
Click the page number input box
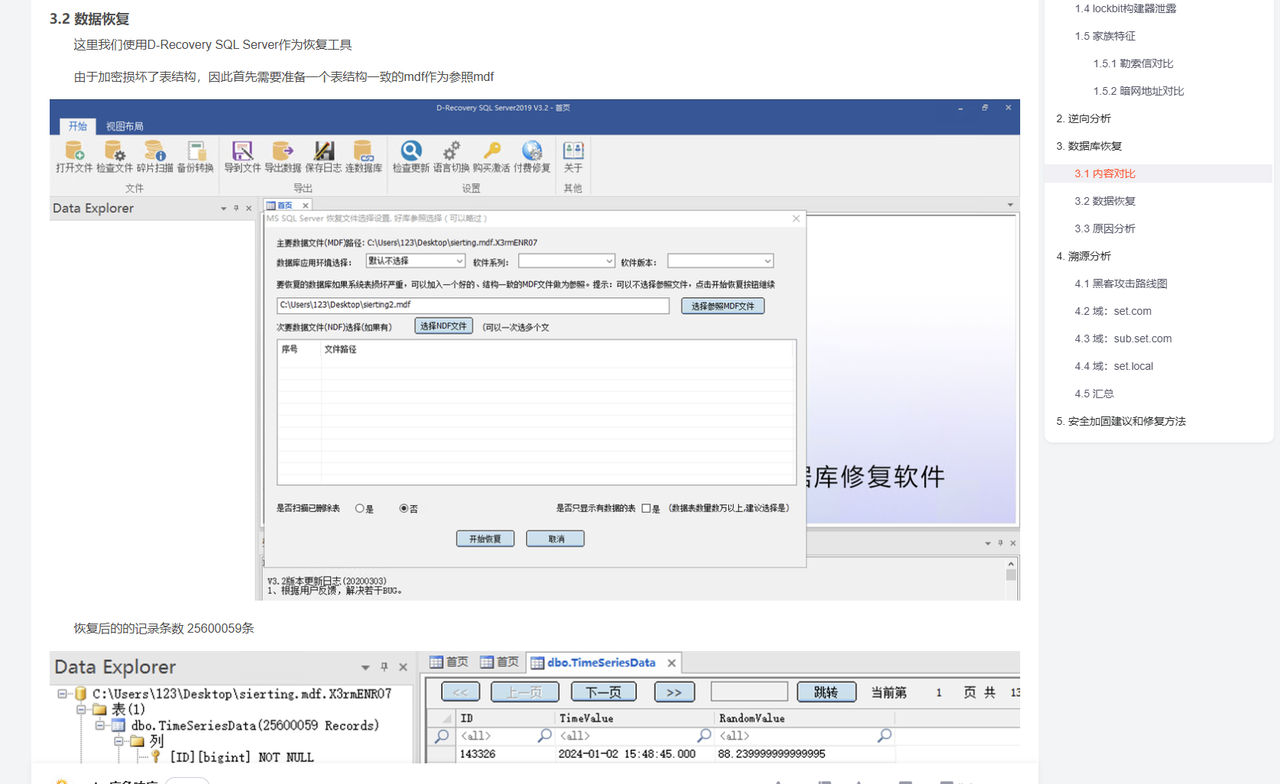tap(749, 692)
